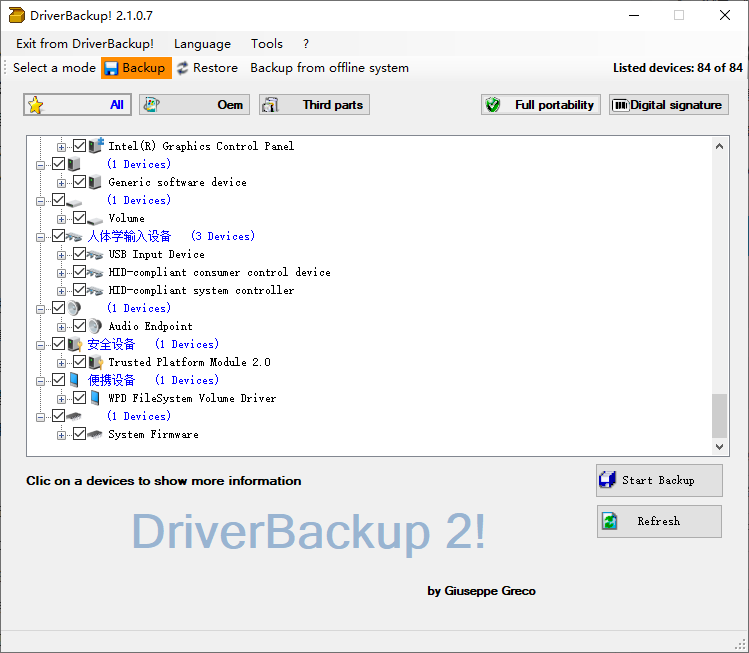749x653 pixels.
Task: Click the 便携设备 category icon
Action: point(74,380)
